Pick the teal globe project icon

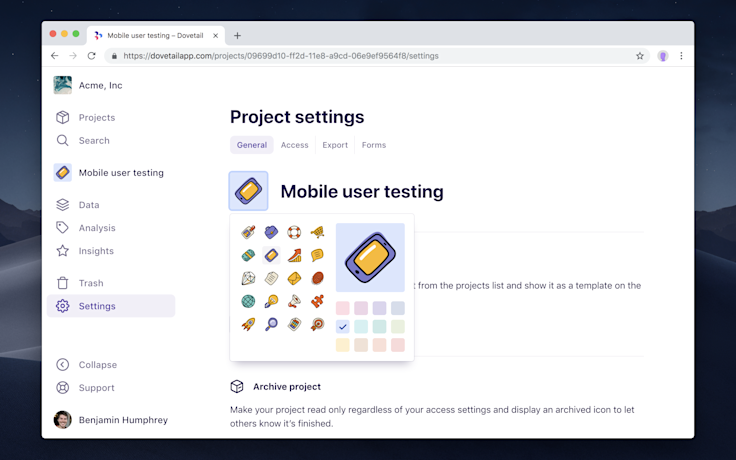point(248,301)
